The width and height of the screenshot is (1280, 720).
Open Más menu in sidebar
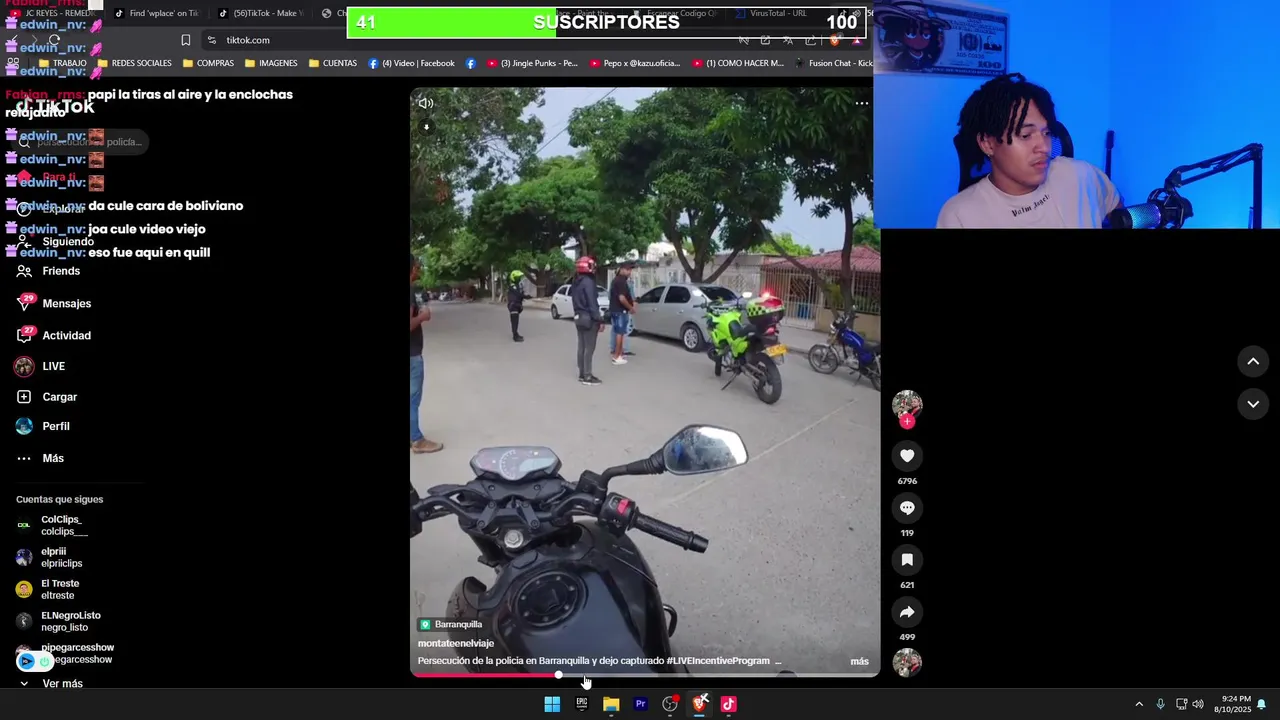coord(53,458)
